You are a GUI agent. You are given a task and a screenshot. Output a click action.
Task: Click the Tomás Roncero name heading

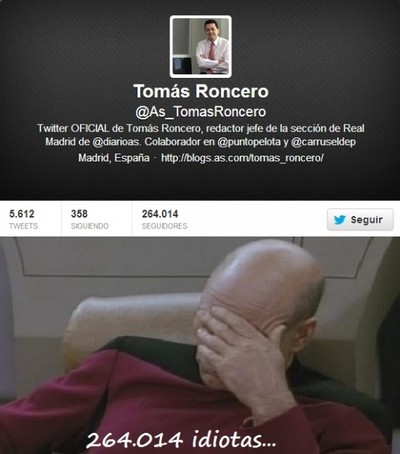pos(201,91)
